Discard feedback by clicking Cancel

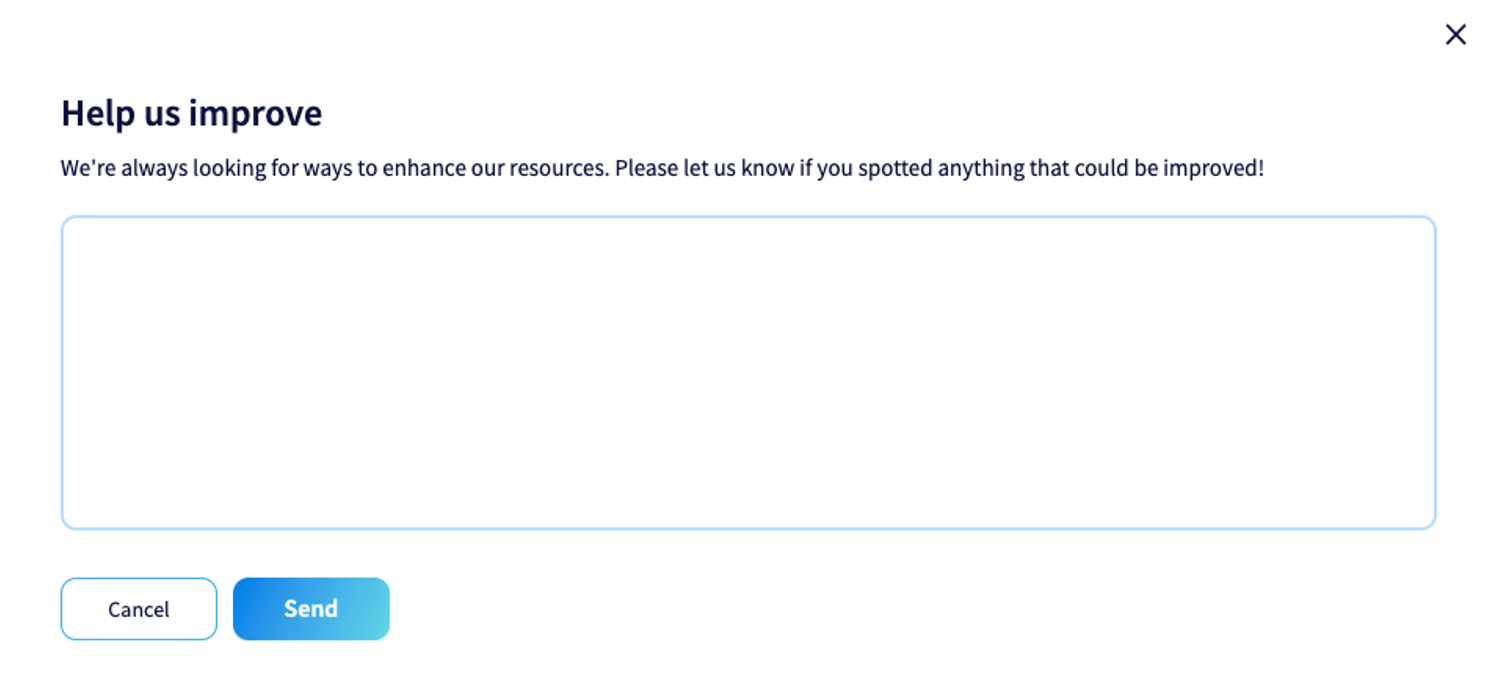pos(138,609)
